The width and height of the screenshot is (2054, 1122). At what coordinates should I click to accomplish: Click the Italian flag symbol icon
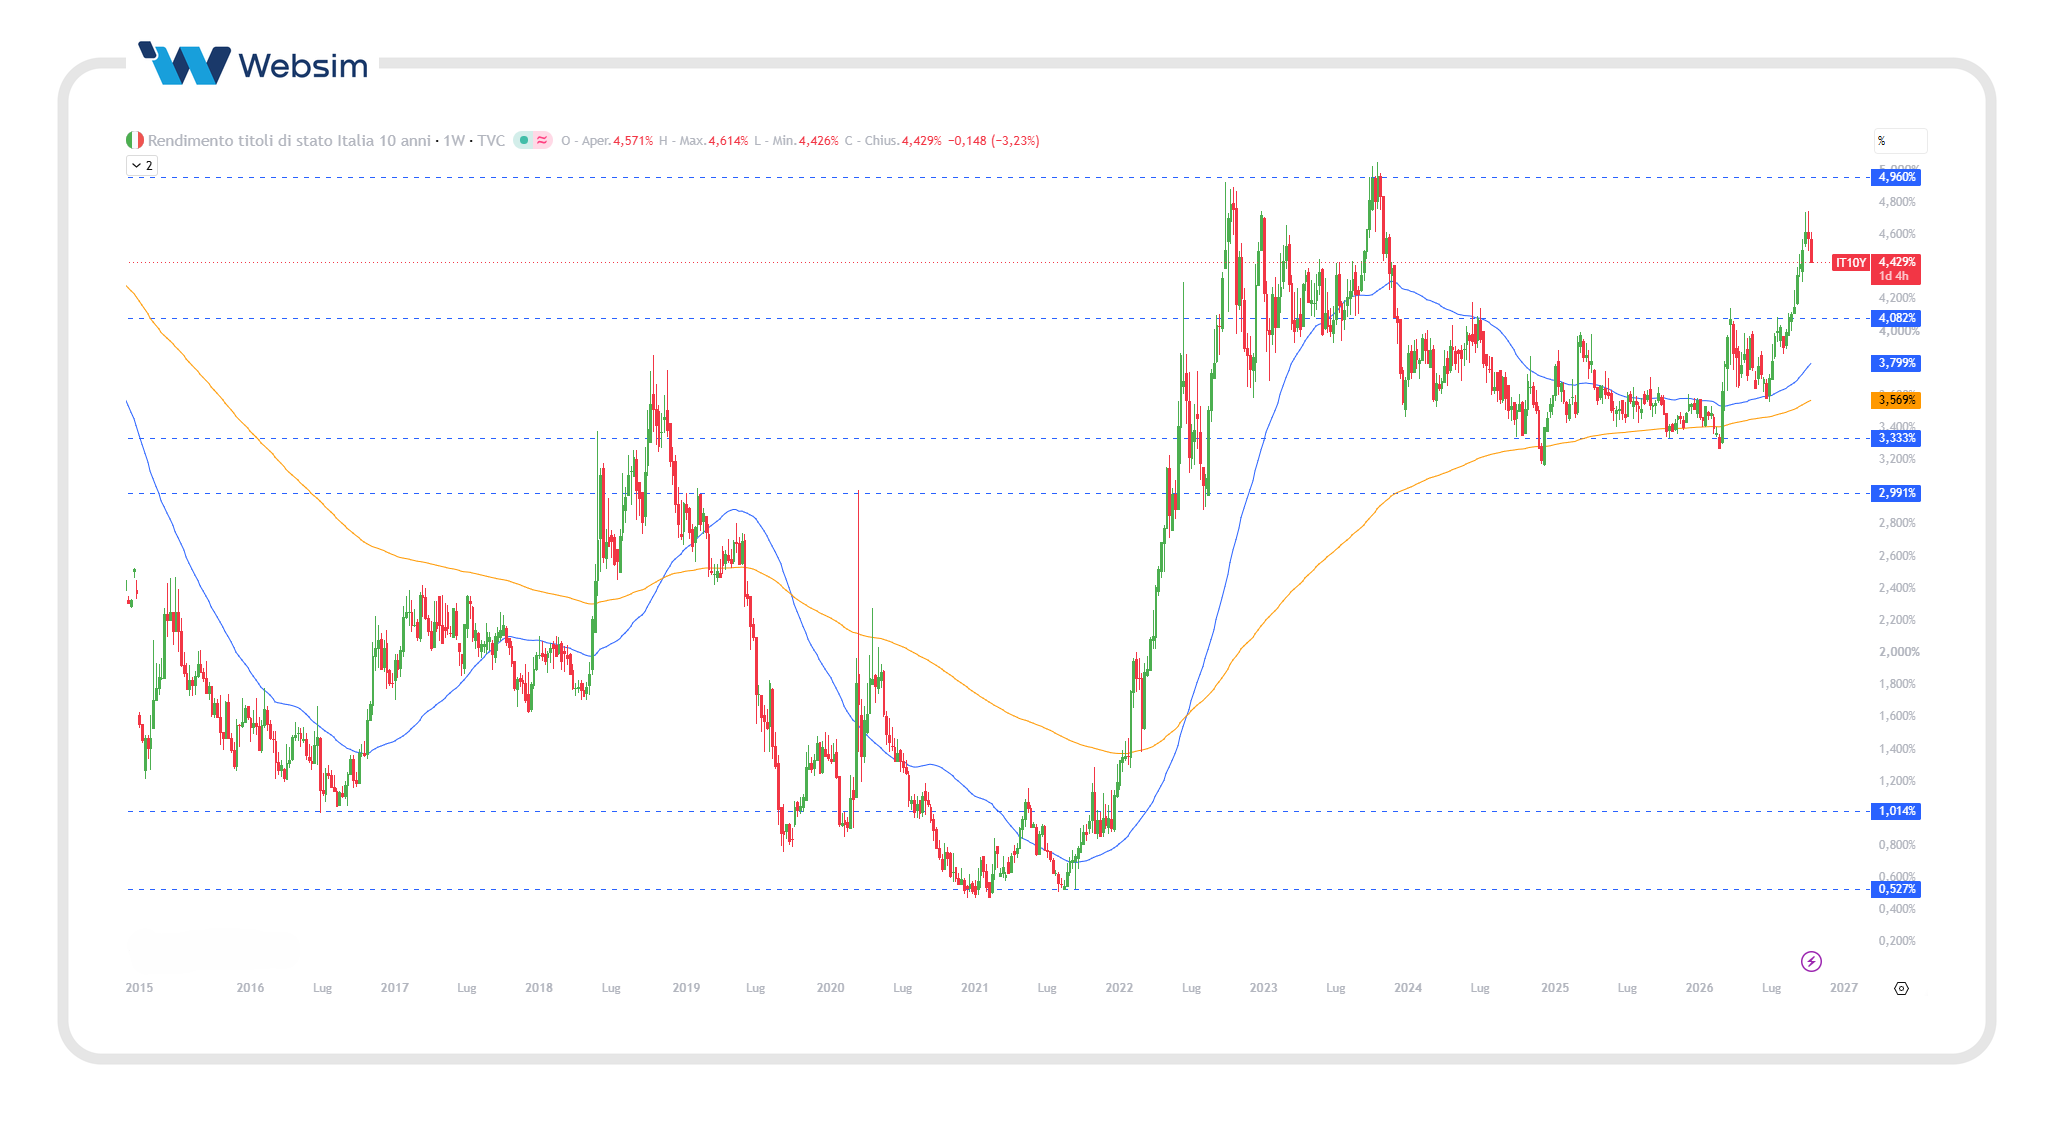click(135, 140)
